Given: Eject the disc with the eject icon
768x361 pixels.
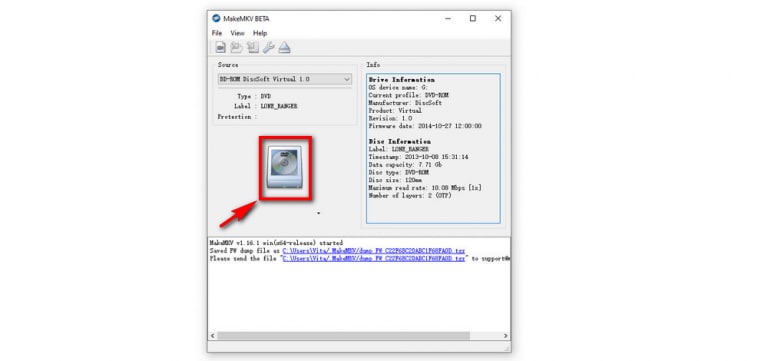Looking at the screenshot, I should click(285, 48).
